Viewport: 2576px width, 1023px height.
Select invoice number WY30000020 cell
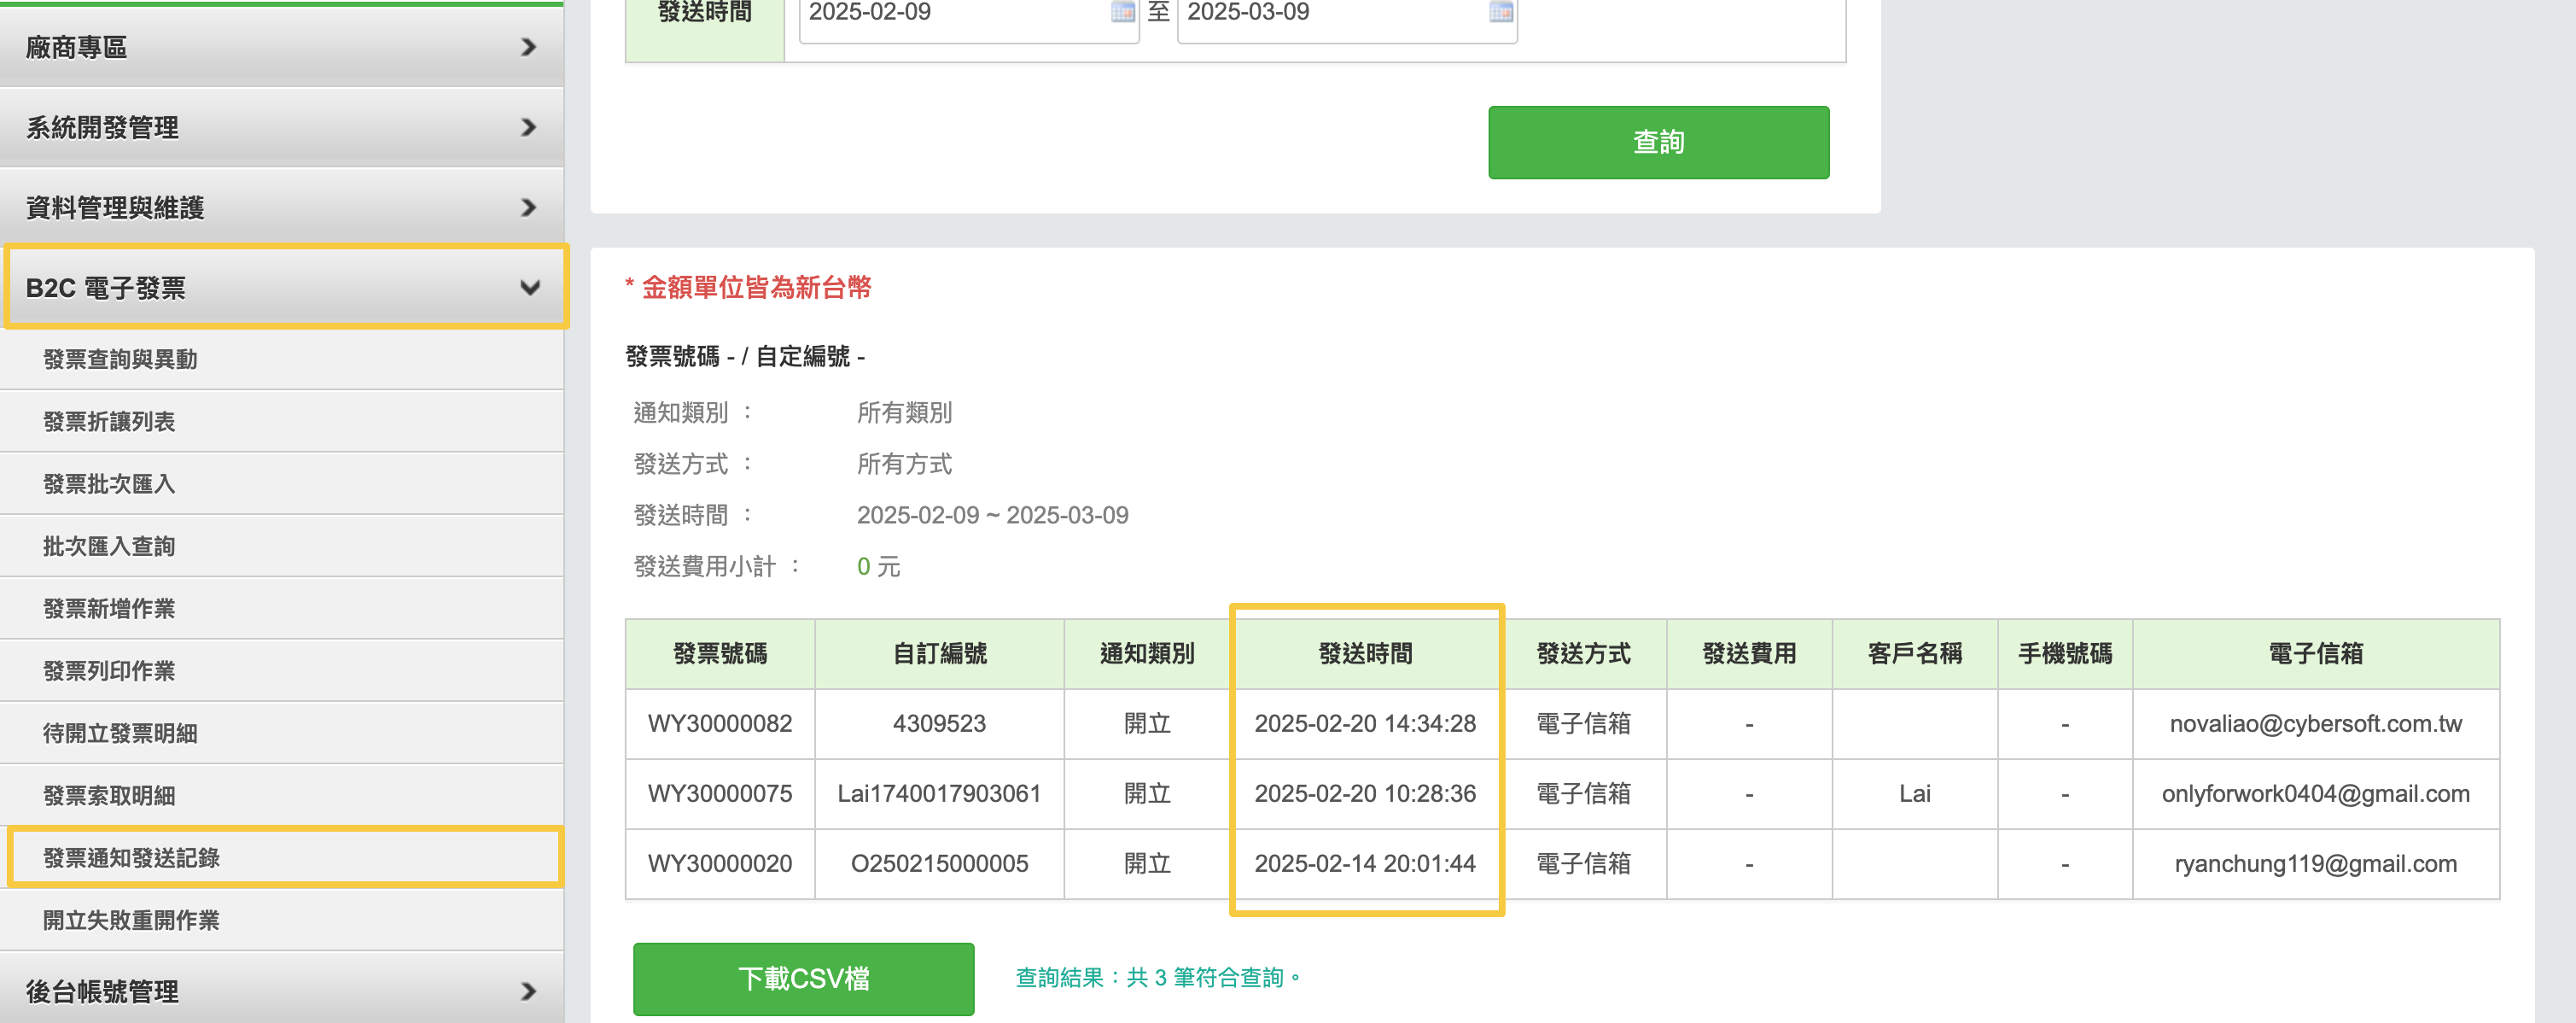[x=720, y=863]
